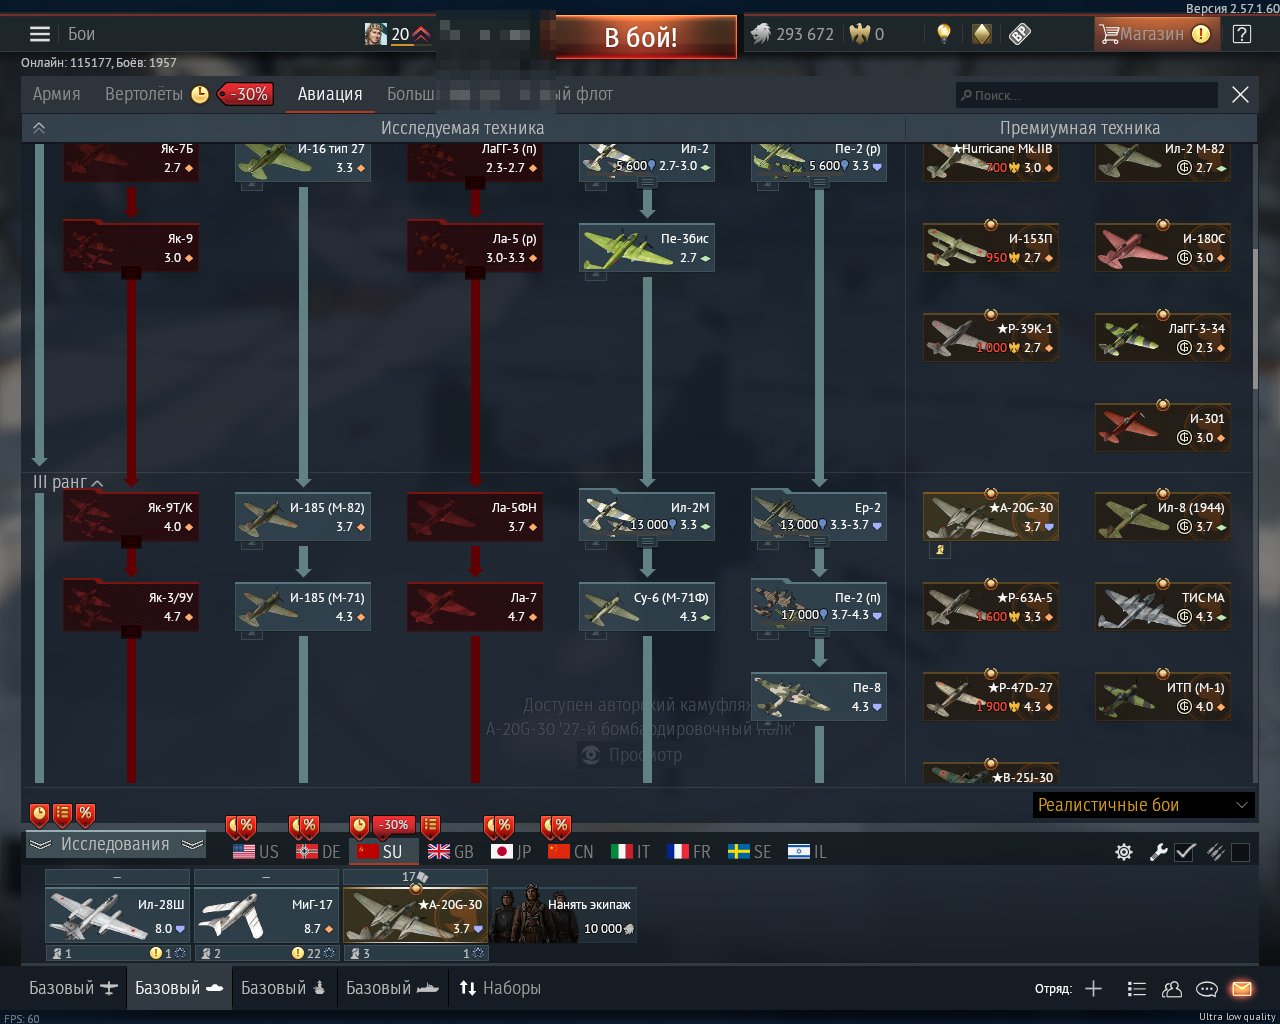Expand the Пе-2 (п) aircraft group
The height and width of the screenshot is (1024, 1280).
pos(819,632)
